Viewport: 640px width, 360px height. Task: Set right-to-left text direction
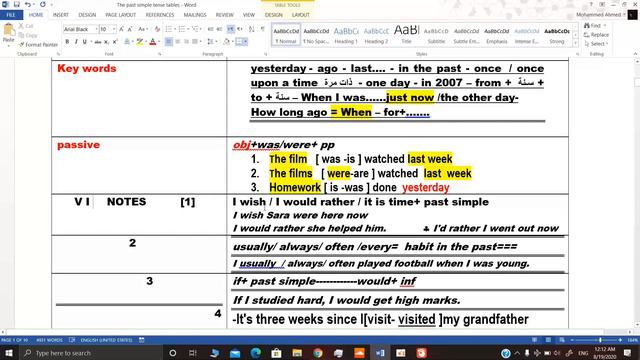coord(240,29)
